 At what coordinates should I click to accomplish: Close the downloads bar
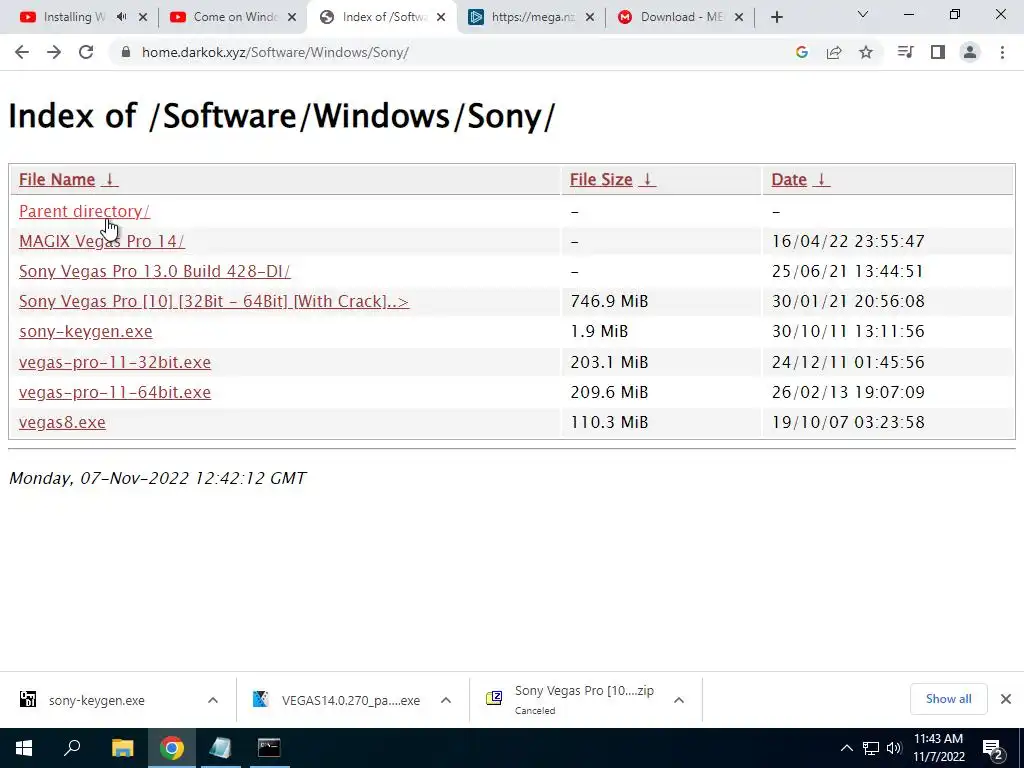pyautogui.click(x=1006, y=699)
